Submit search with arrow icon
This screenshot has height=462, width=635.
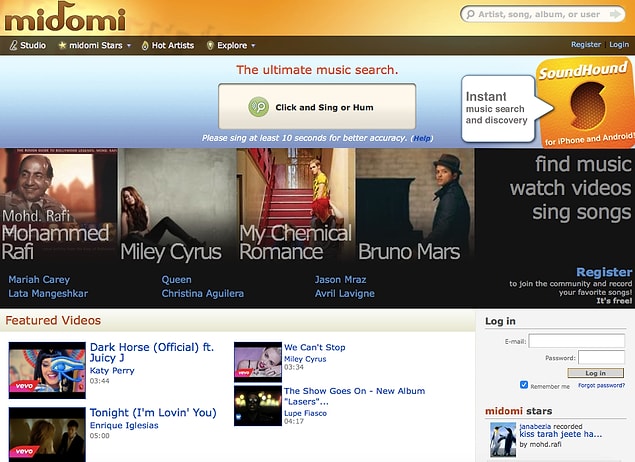pyautogui.click(x=615, y=14)
